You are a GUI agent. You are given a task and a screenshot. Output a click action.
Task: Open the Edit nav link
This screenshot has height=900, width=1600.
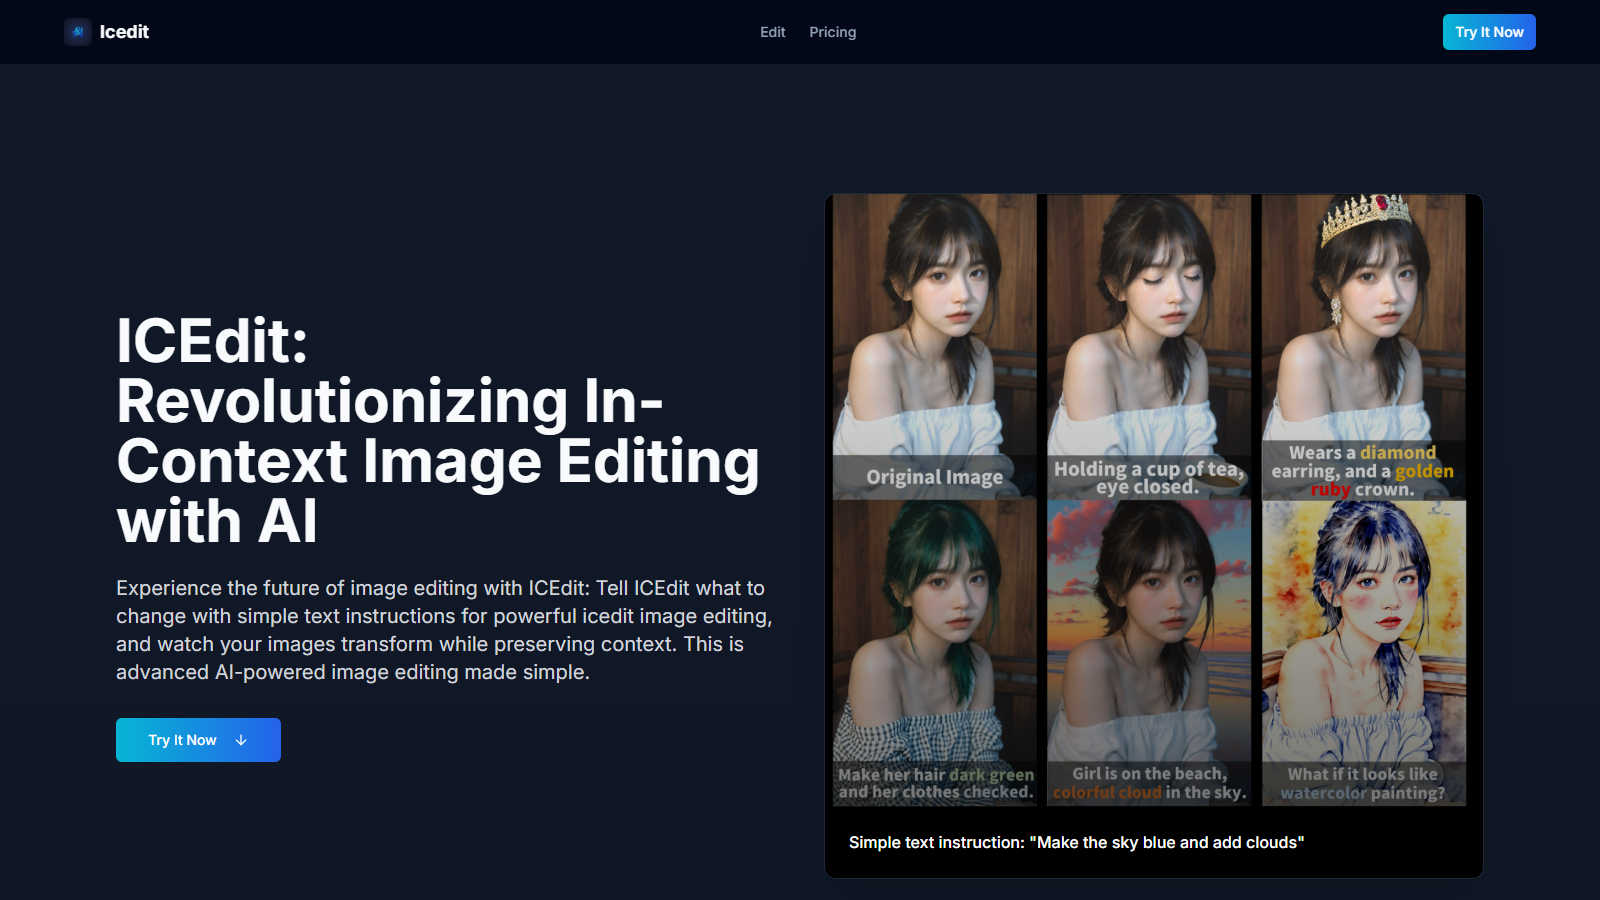tap(772, 32)
